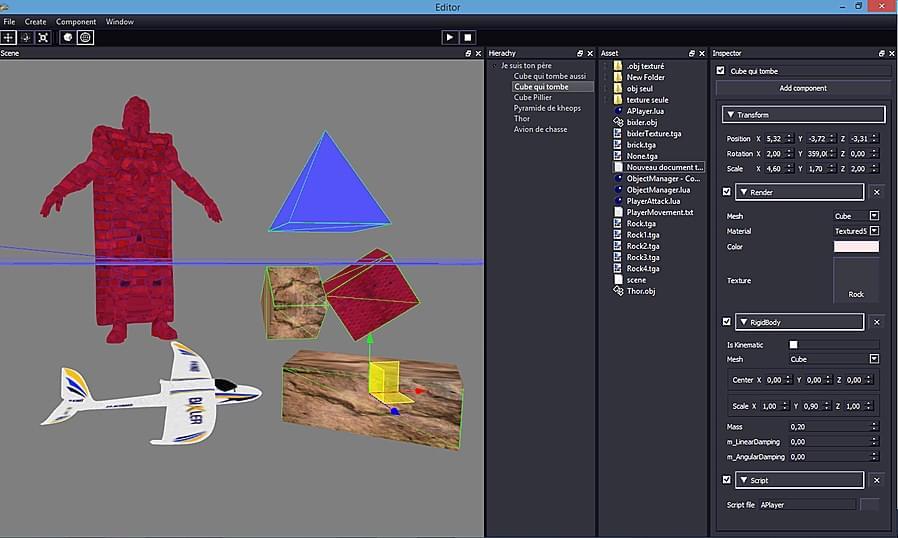Screen dimensions: 898x538
Task: Disable the RigidBody component checkbox
Action: [727, 321]
